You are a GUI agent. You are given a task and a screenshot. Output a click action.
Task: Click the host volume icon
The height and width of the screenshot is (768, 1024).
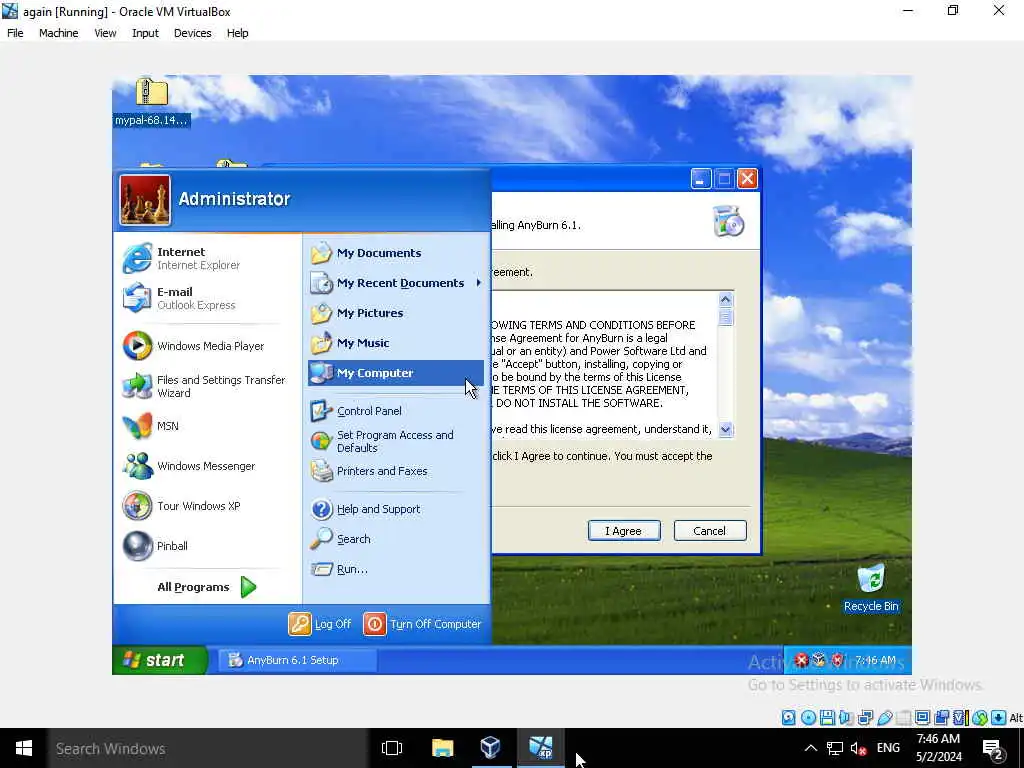tap(858, 748)
